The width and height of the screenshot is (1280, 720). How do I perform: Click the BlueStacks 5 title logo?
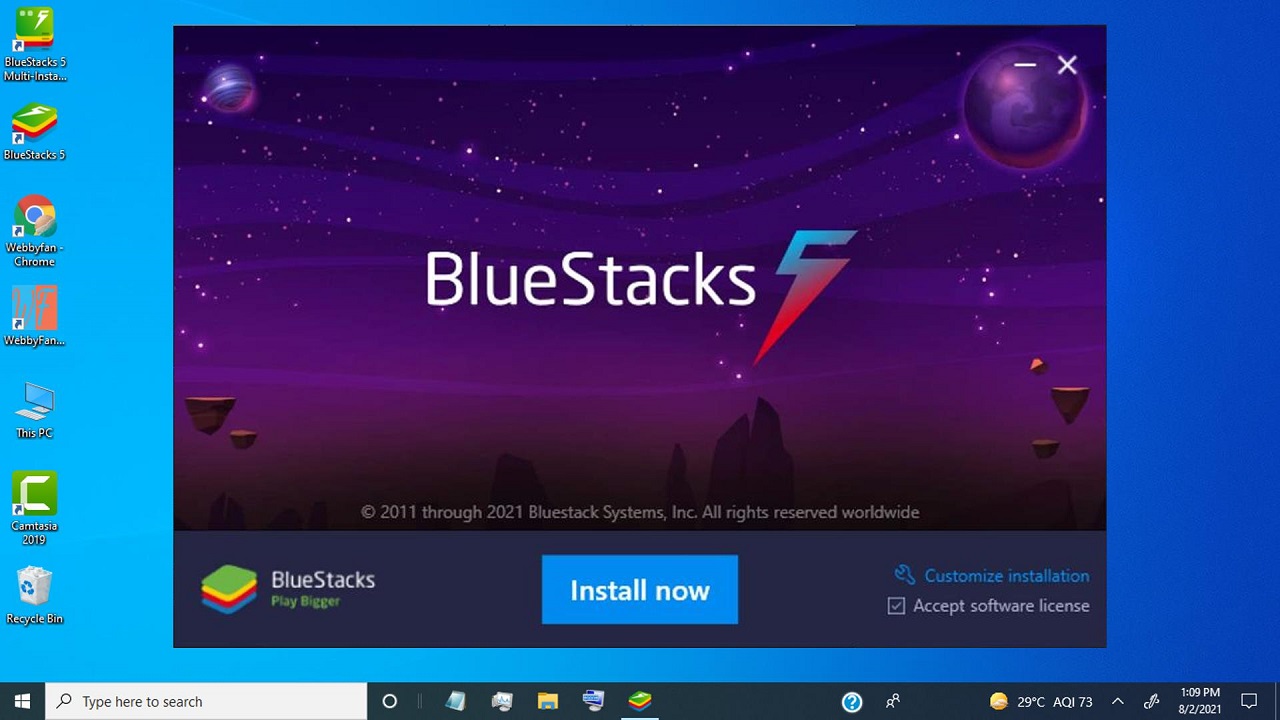click(x=641, y=297)
